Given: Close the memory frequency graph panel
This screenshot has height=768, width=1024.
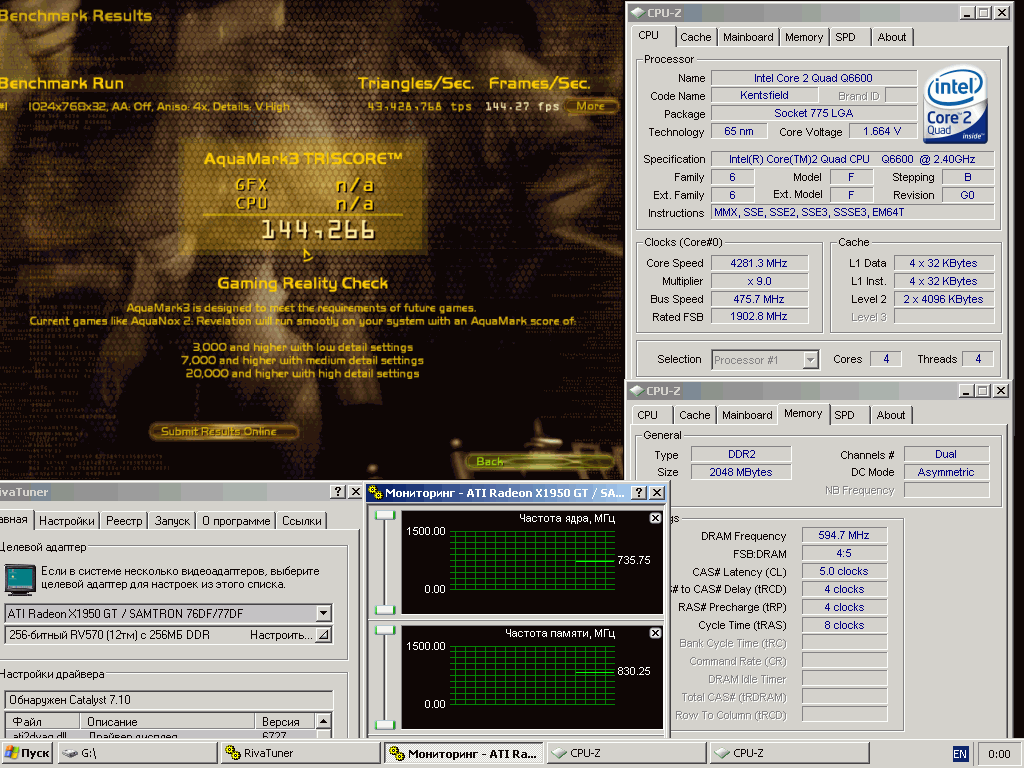Looking at the screenshot, I should [x=655, y=633].
